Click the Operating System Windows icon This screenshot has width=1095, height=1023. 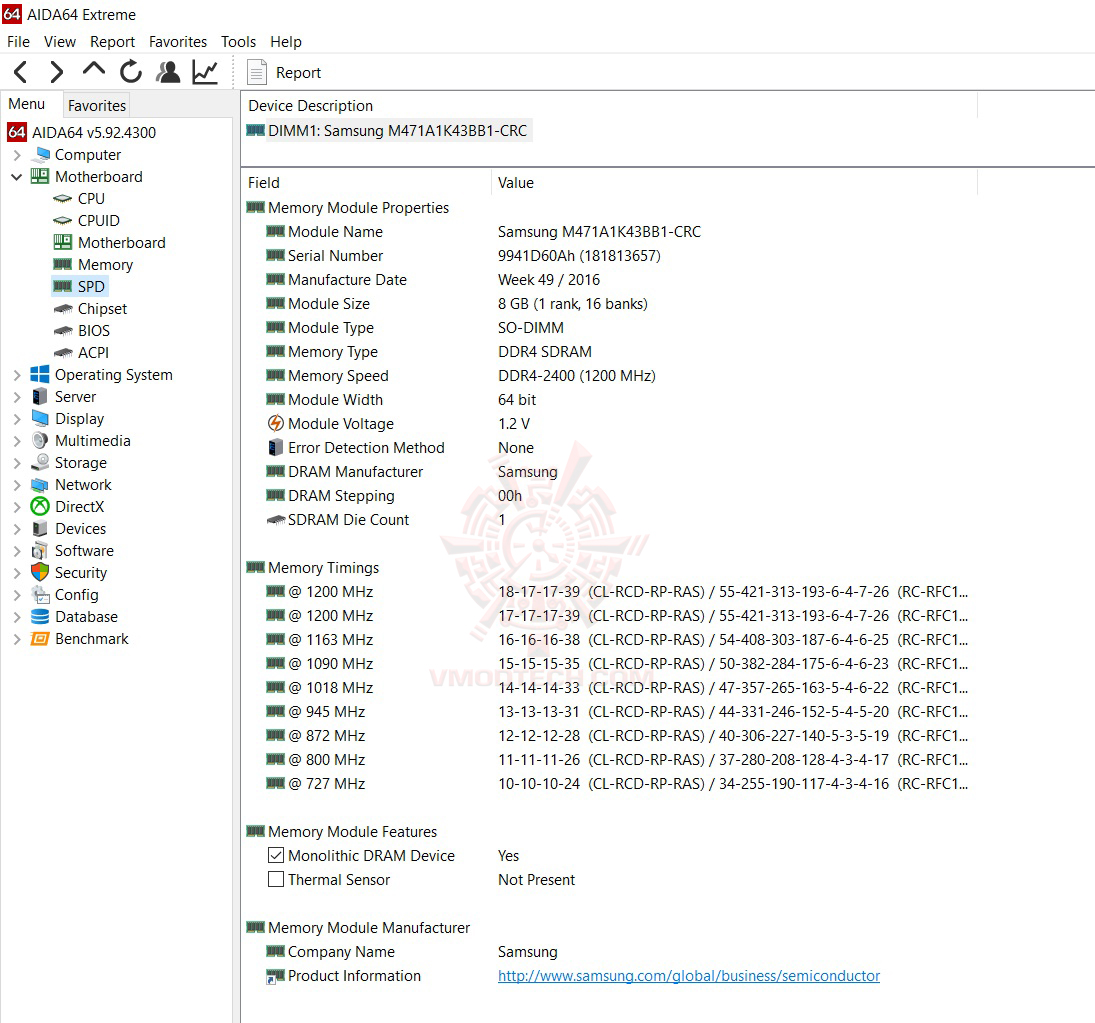click(x=40, y=375)
